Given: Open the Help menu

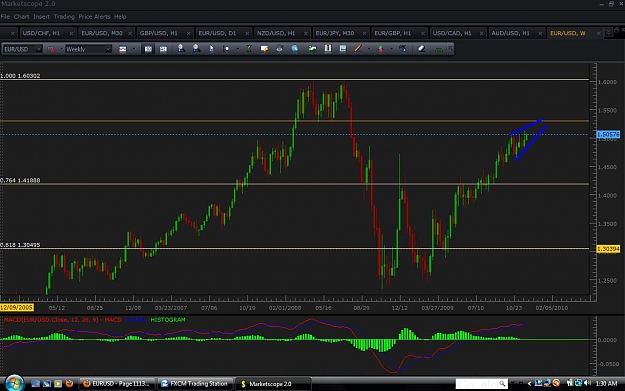Looking at the screenshot, I should 120,17.
